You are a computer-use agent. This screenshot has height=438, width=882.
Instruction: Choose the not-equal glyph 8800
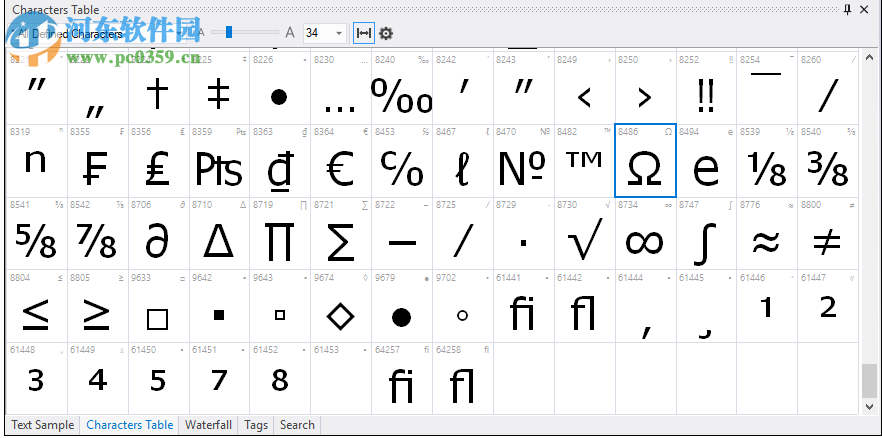point(828,233)
